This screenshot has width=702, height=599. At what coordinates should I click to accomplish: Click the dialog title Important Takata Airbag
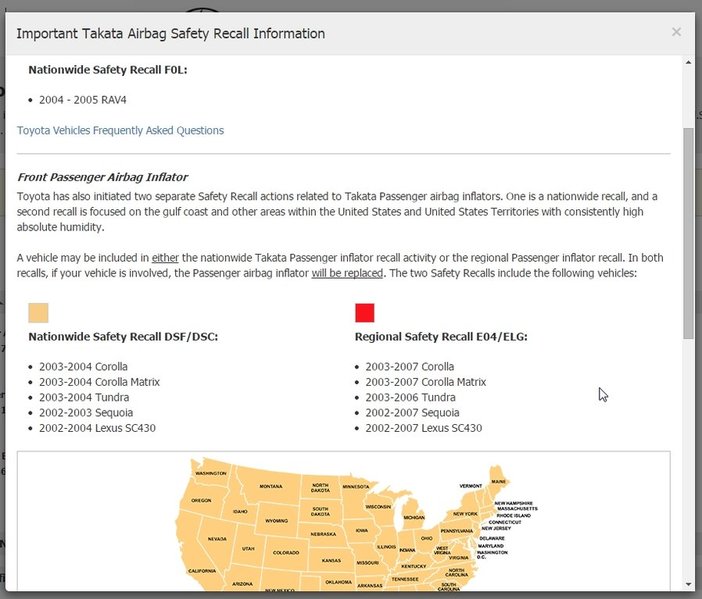171,34
